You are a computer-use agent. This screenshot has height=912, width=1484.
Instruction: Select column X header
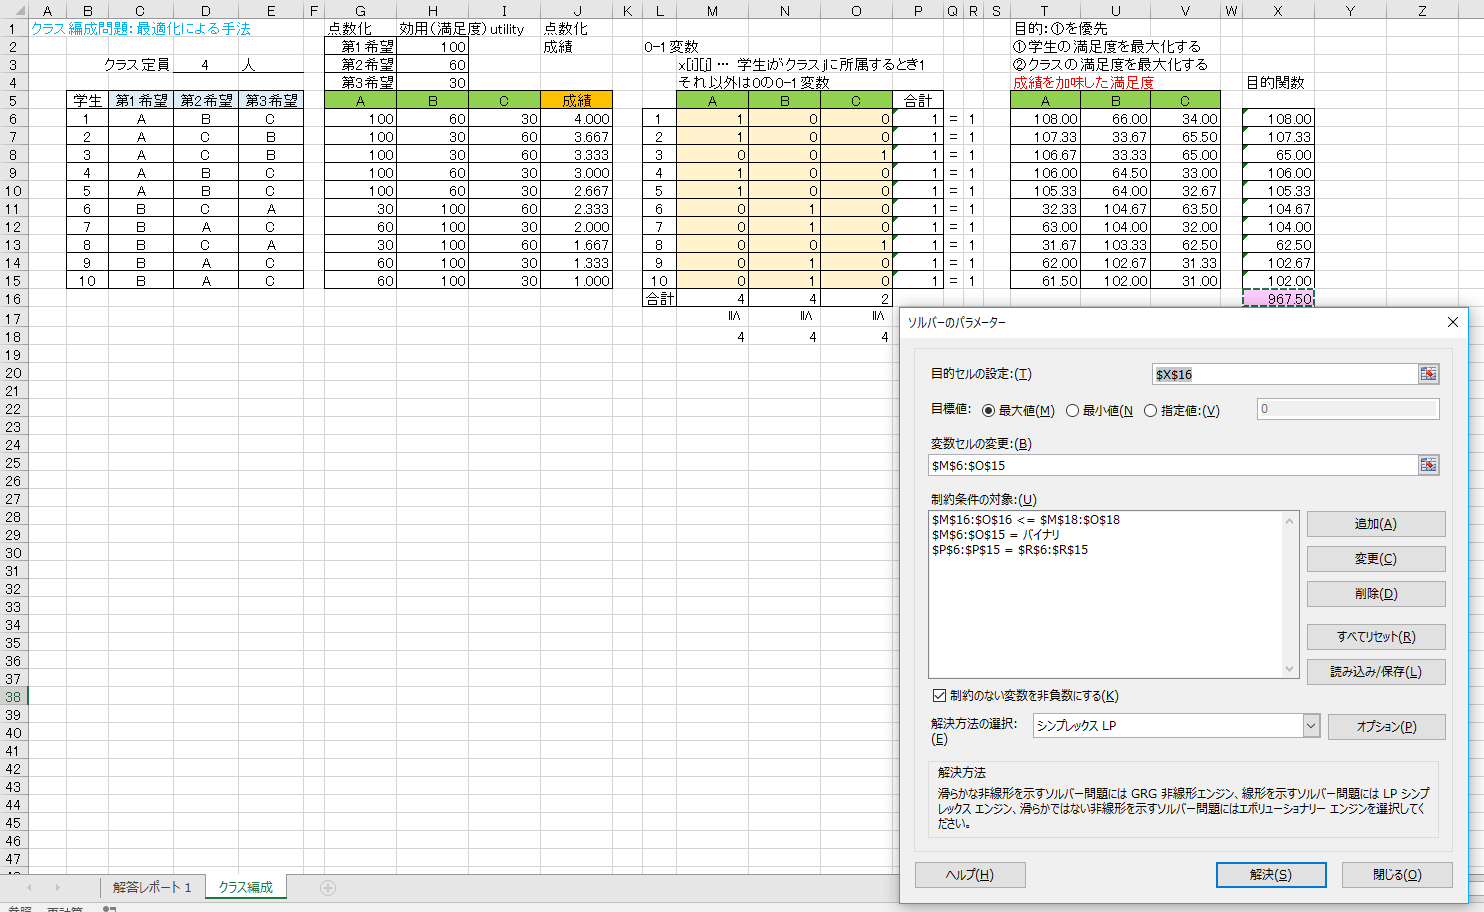coord(1278,11)
